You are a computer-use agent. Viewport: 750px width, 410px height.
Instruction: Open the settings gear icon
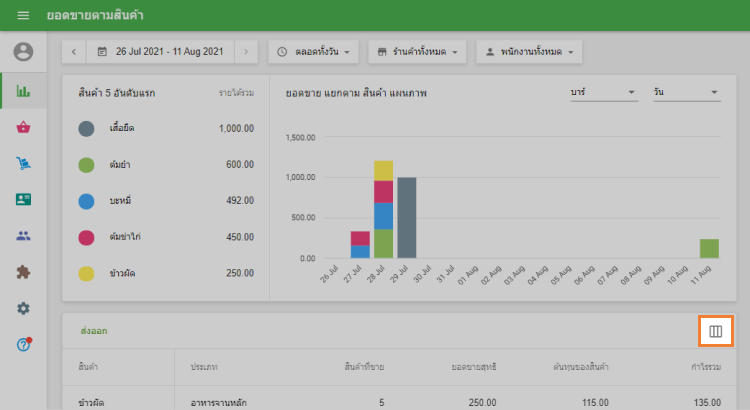click(23, 308)
